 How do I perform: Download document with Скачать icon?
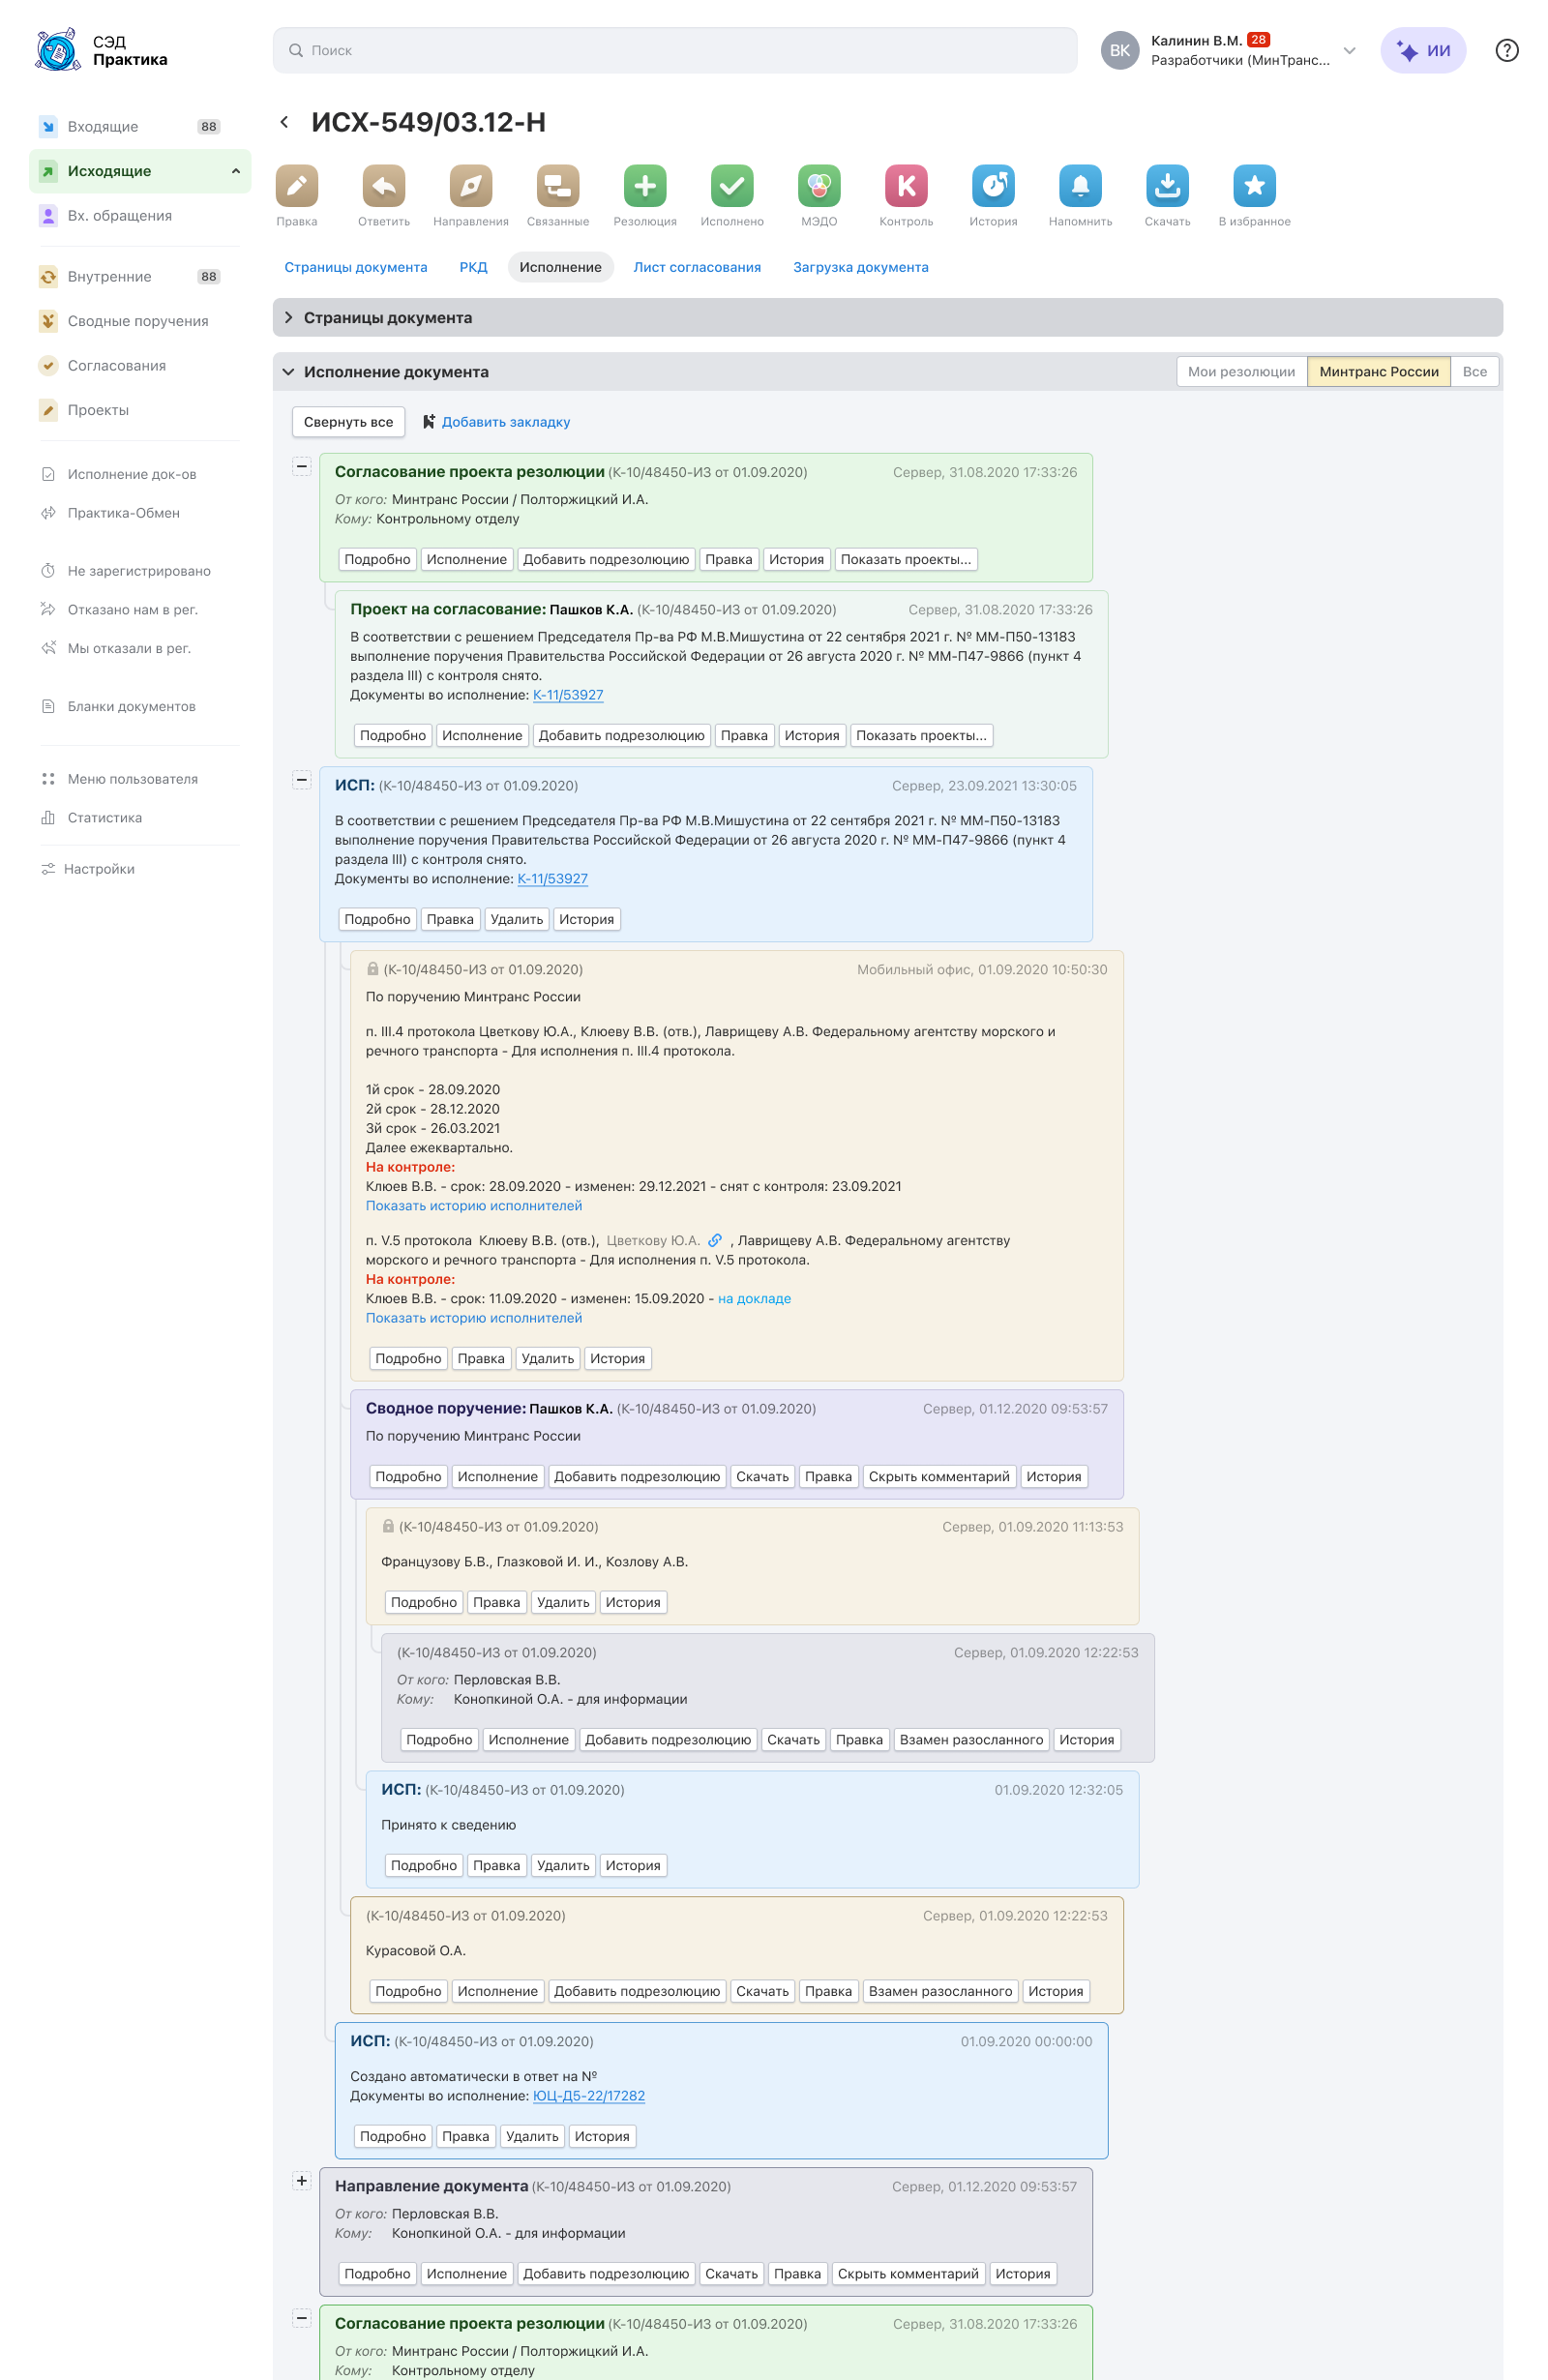tap(1167, 186)
